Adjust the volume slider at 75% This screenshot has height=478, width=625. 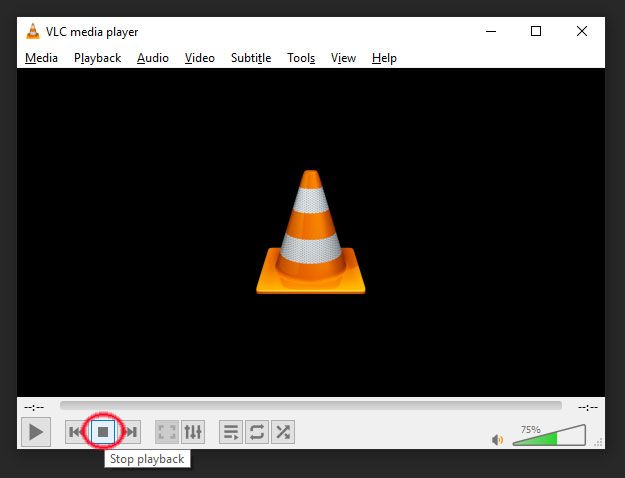point(549,435)
